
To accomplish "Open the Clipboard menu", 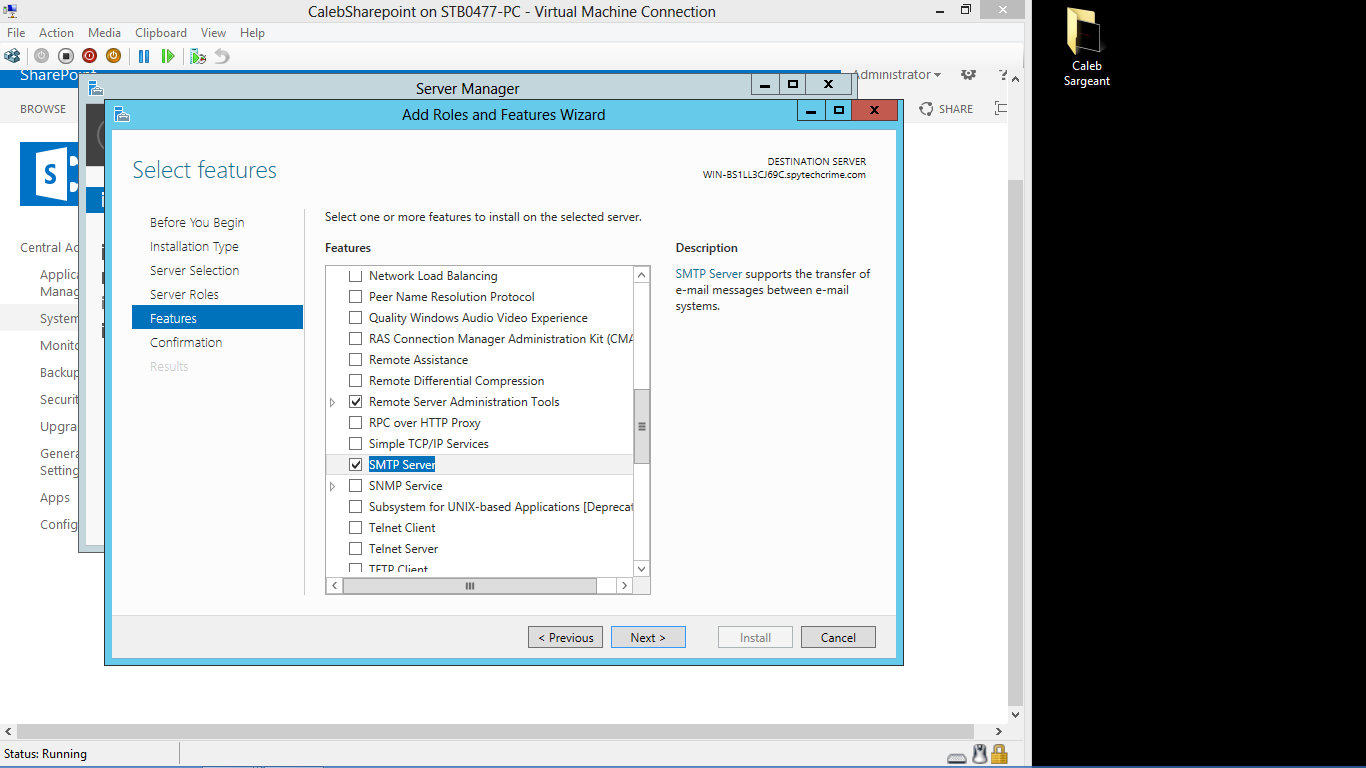I will (x=161, y=33).
